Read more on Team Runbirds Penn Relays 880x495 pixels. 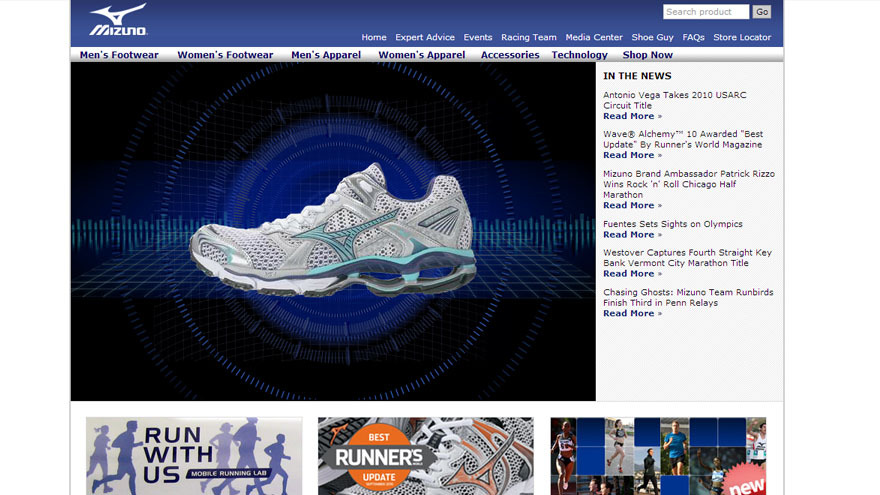point(632,313)
